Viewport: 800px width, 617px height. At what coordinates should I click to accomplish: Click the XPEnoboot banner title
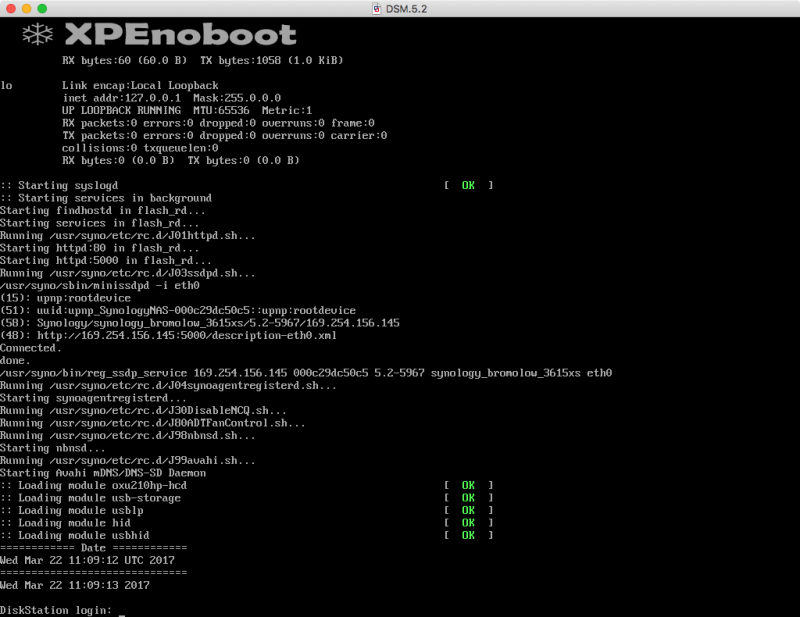[x=180, y=35]
